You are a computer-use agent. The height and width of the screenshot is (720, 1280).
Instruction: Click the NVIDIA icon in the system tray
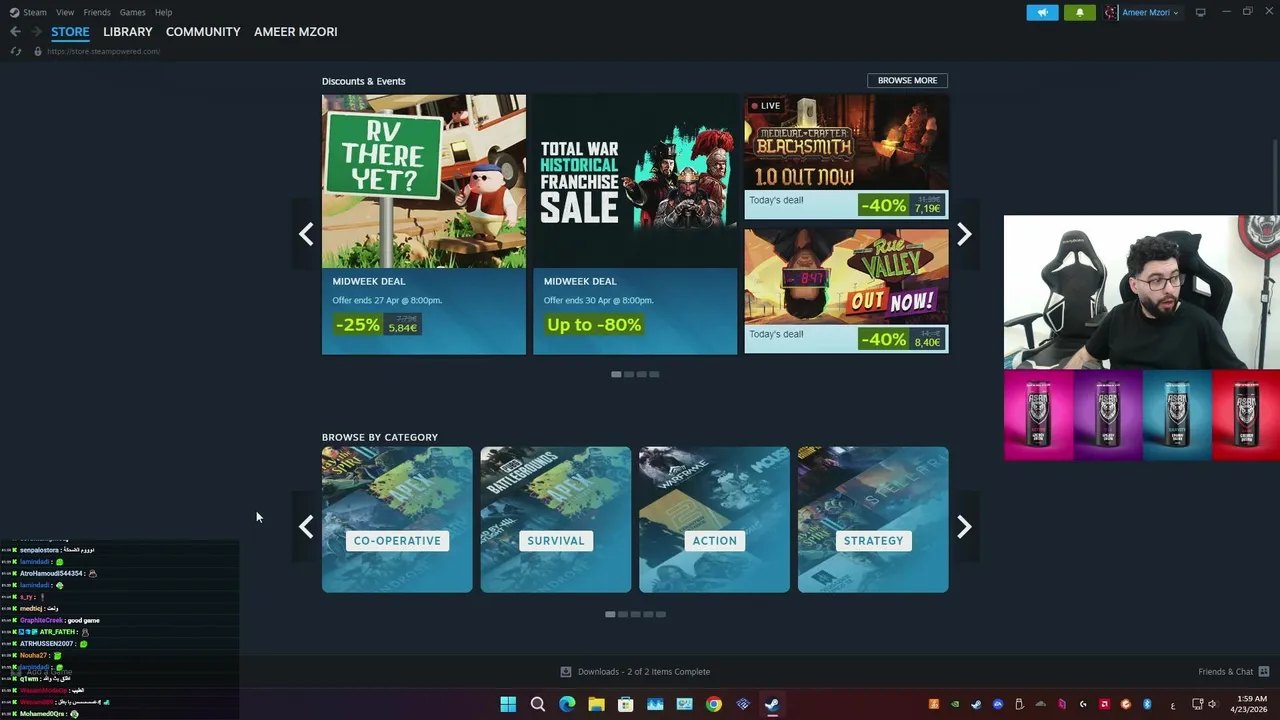point(955,704)
